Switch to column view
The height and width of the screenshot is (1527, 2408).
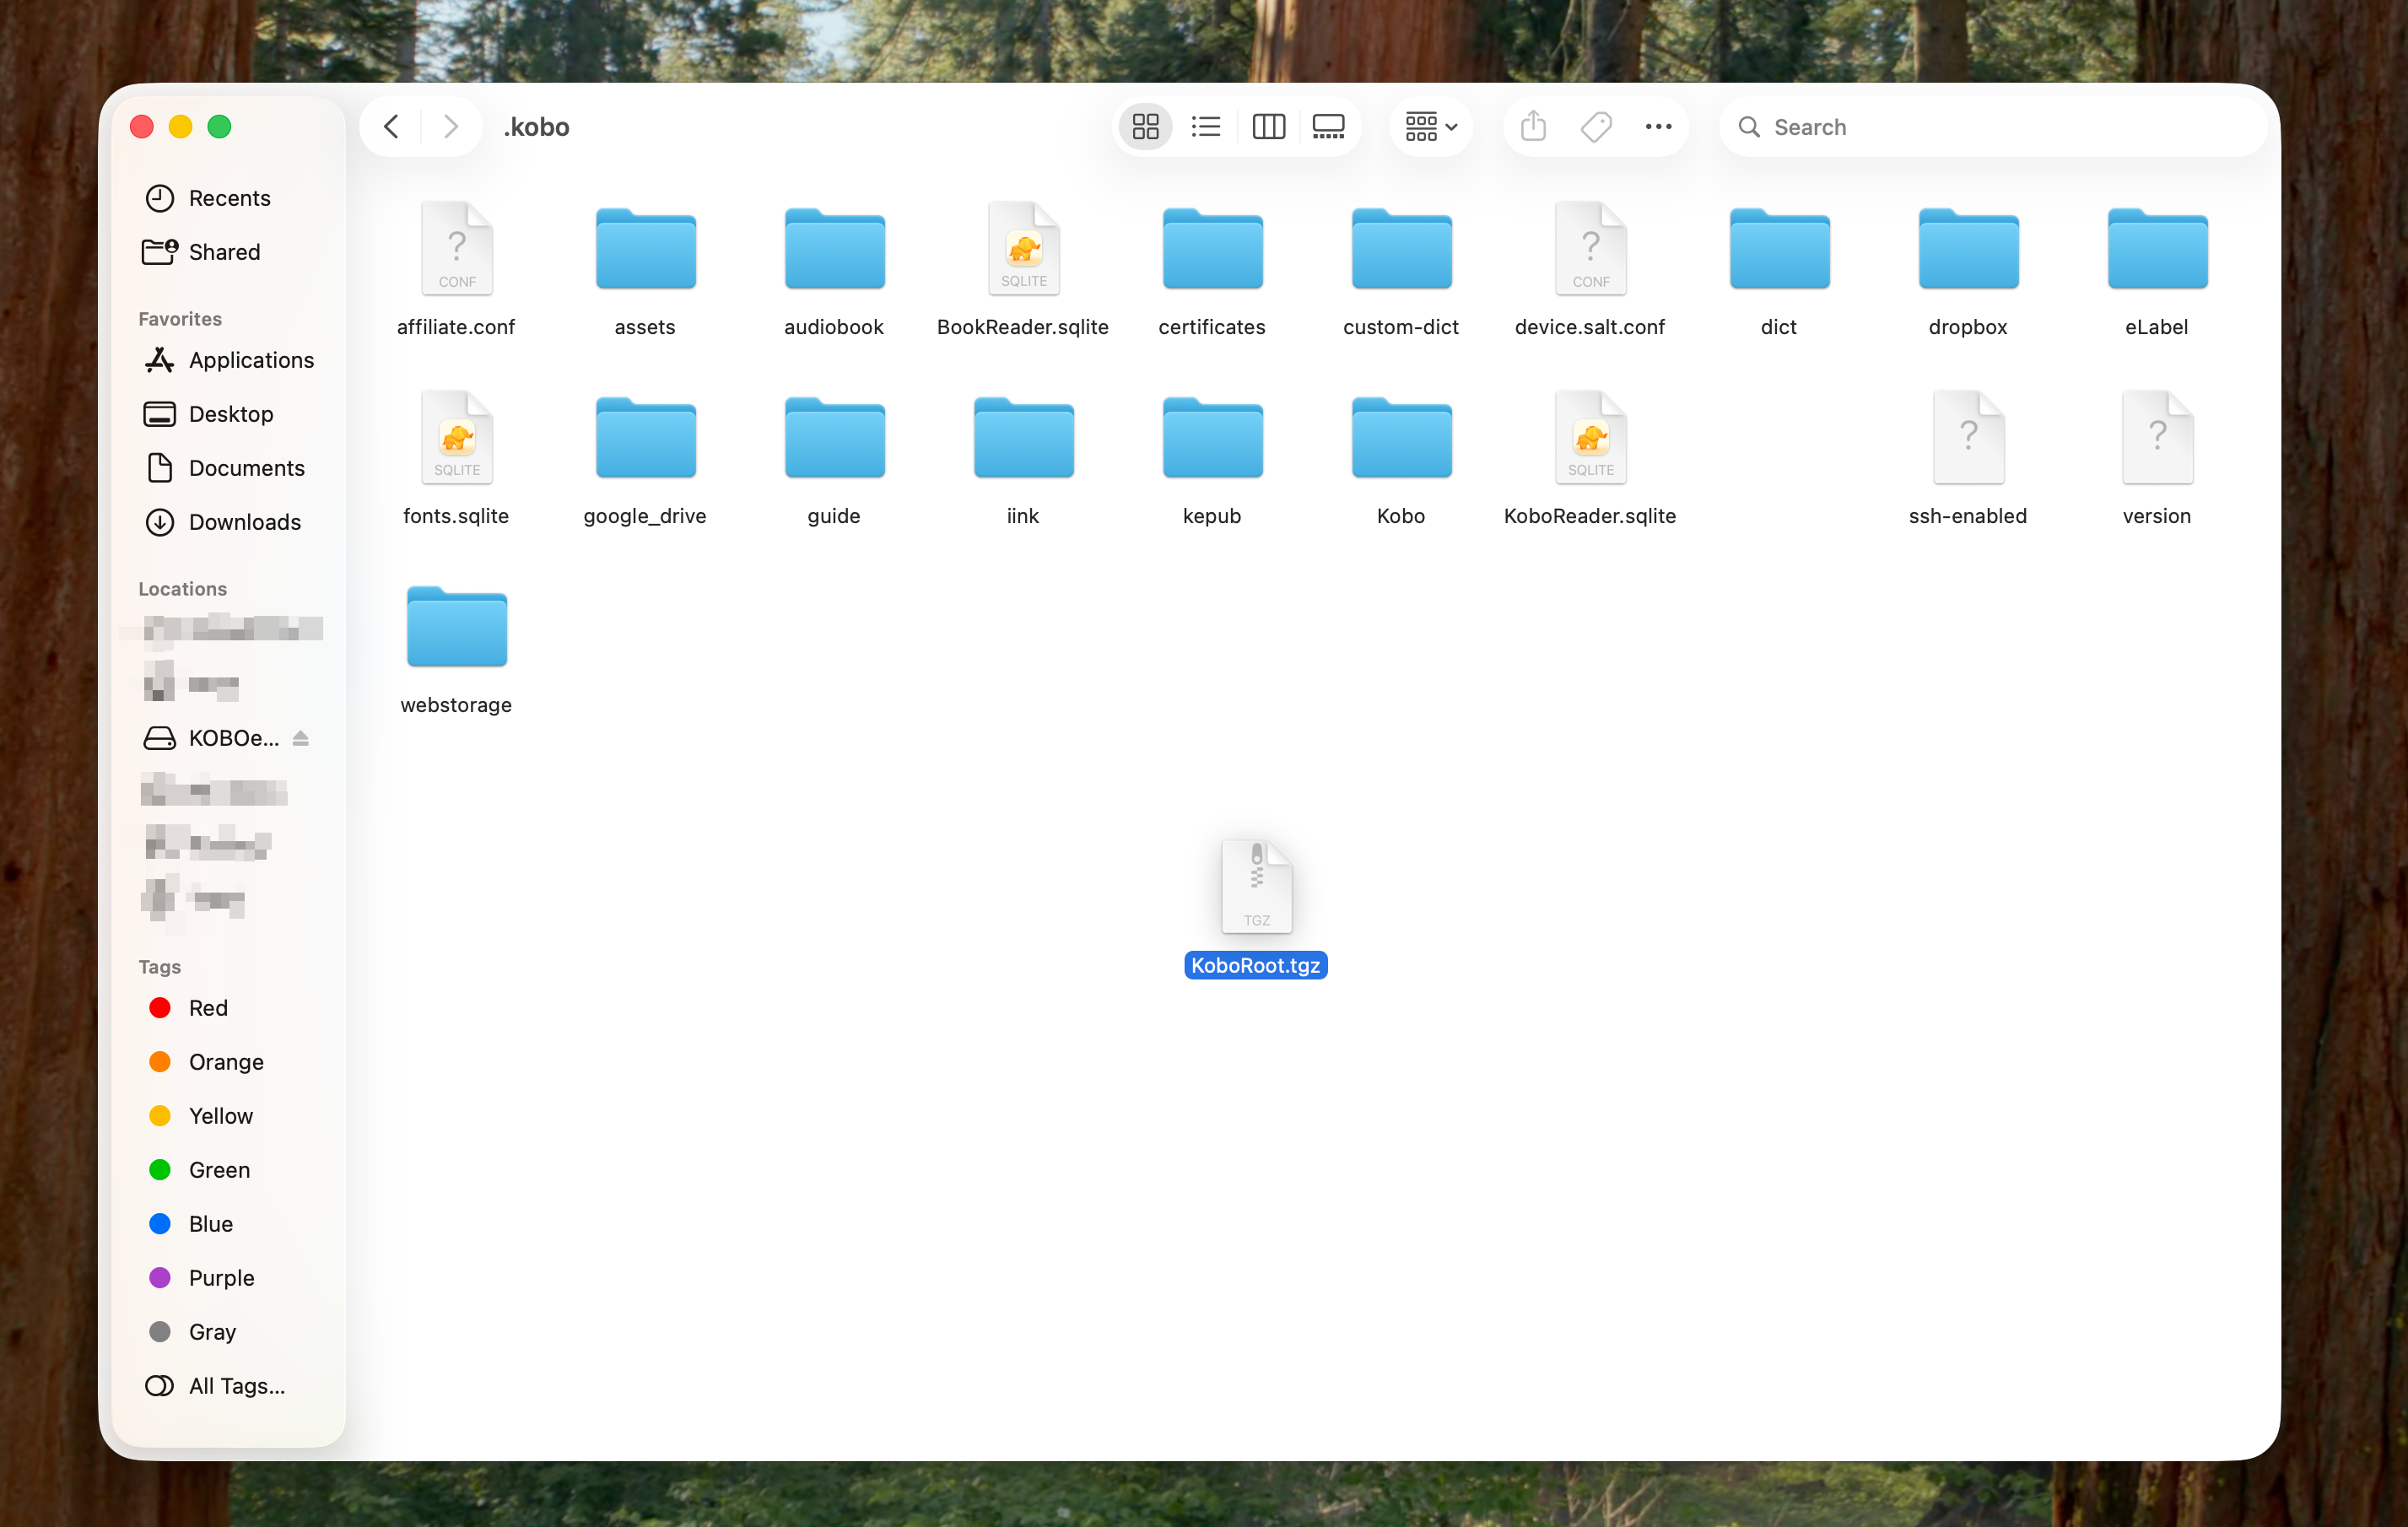click(1268, 127)
